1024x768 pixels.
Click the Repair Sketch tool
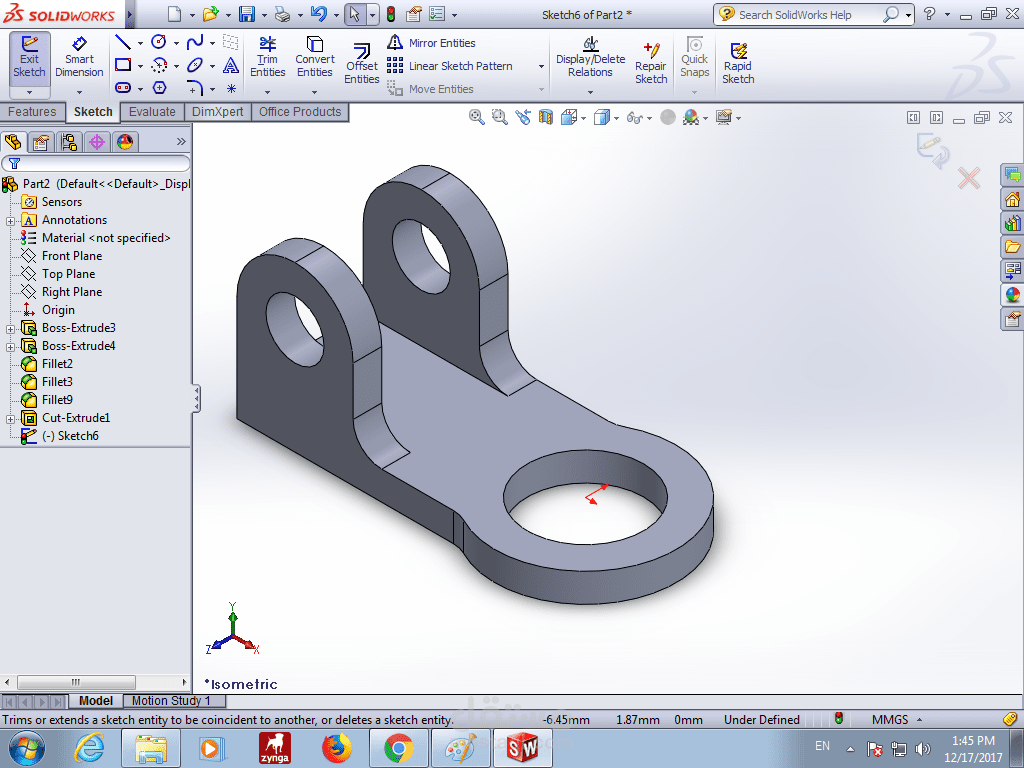[651, 63]
